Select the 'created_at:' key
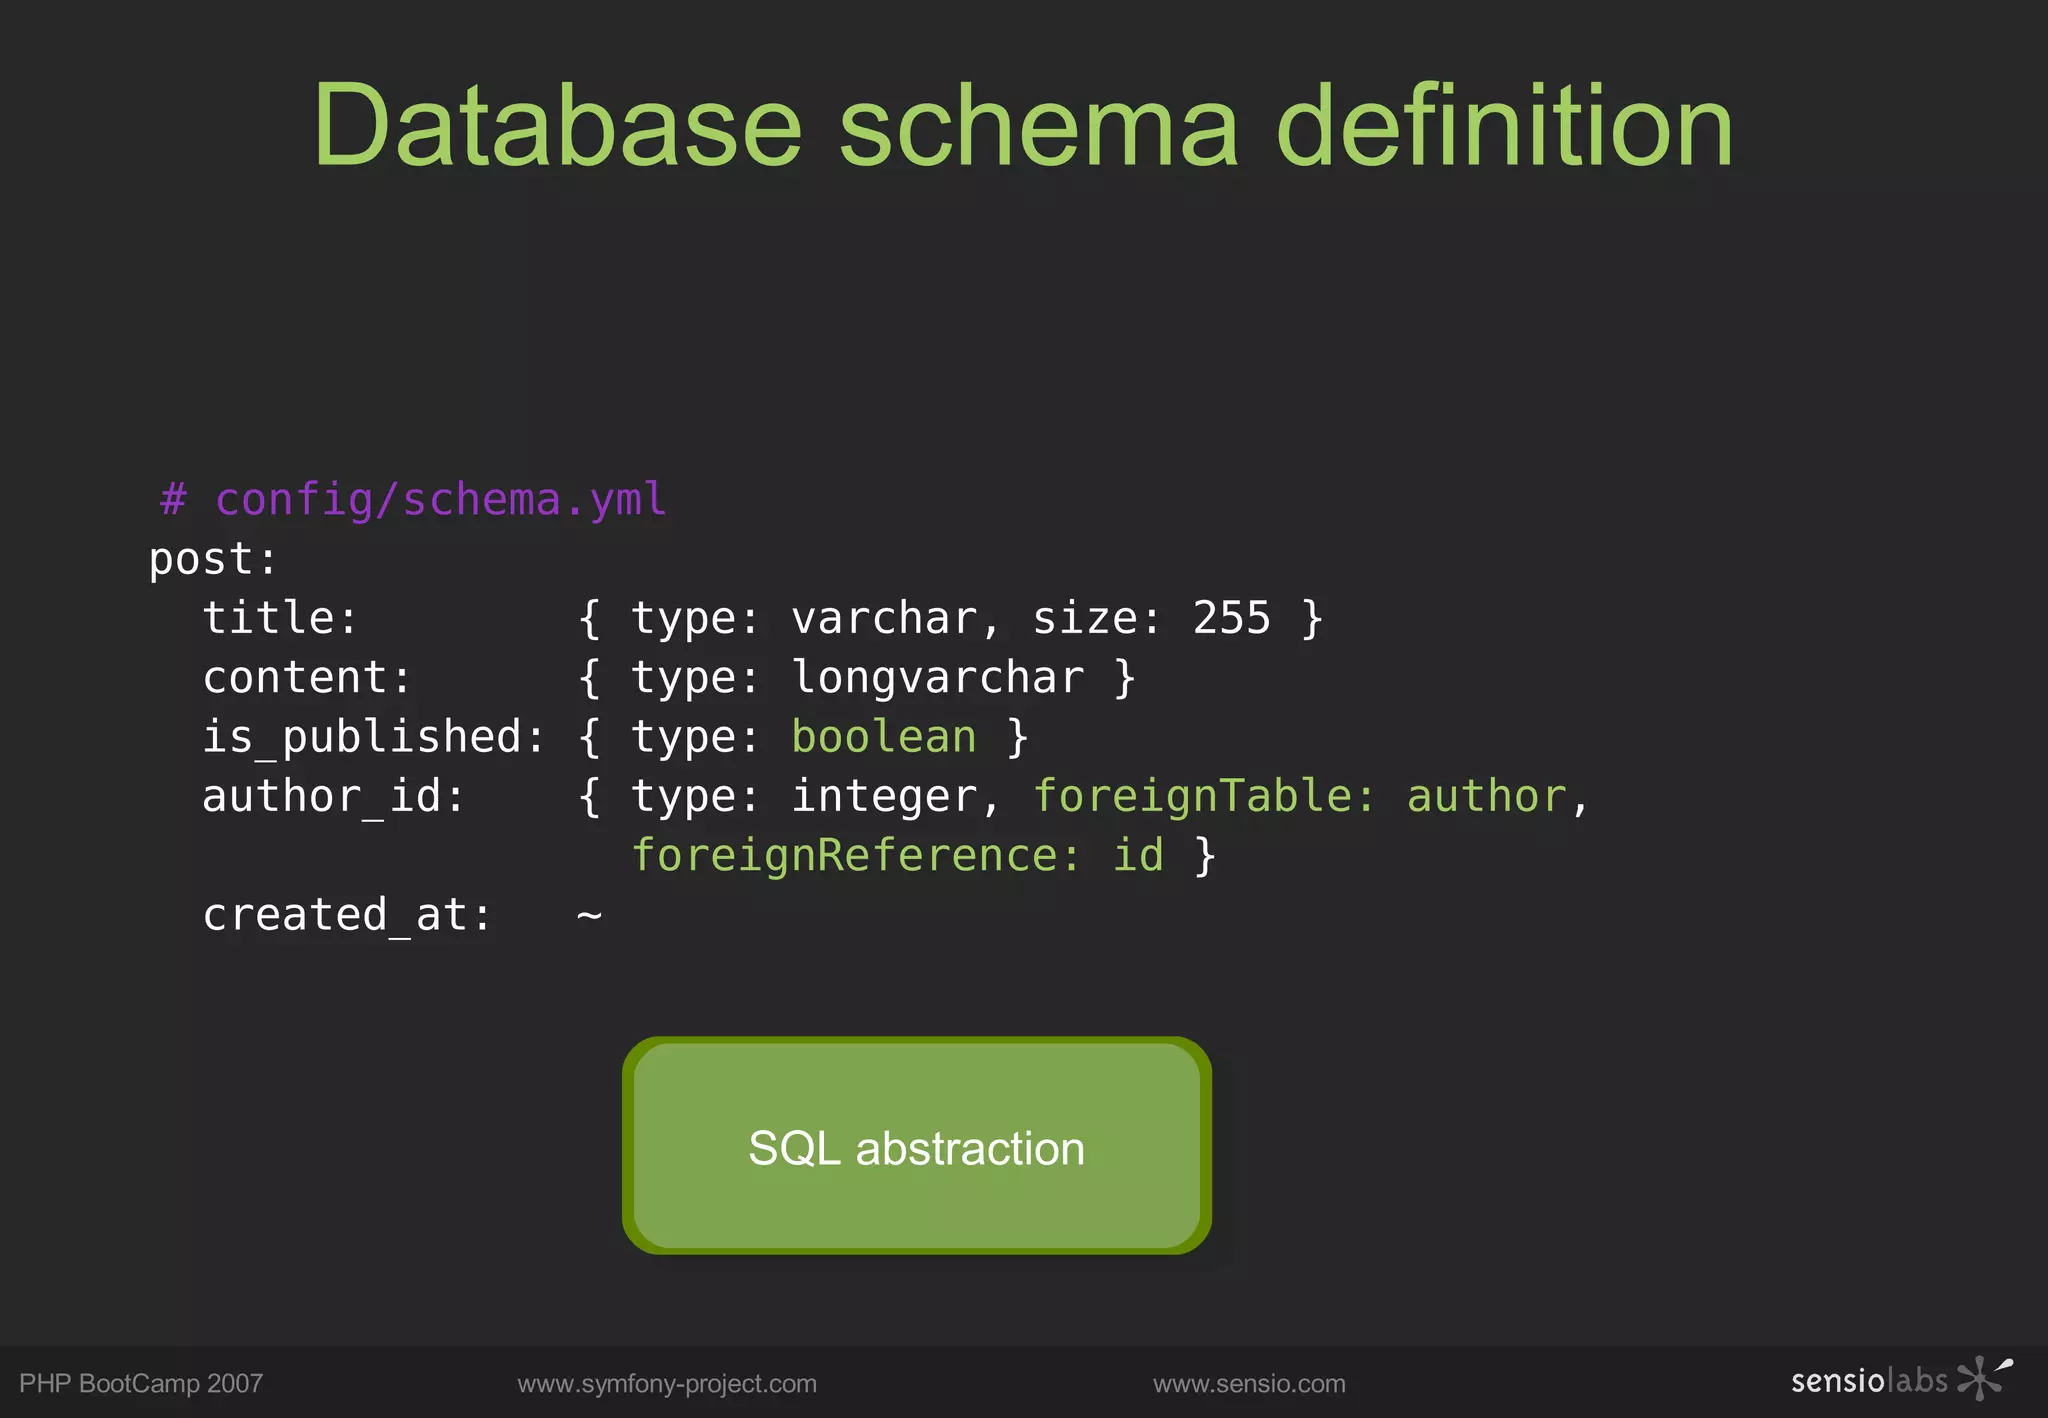 348,915
